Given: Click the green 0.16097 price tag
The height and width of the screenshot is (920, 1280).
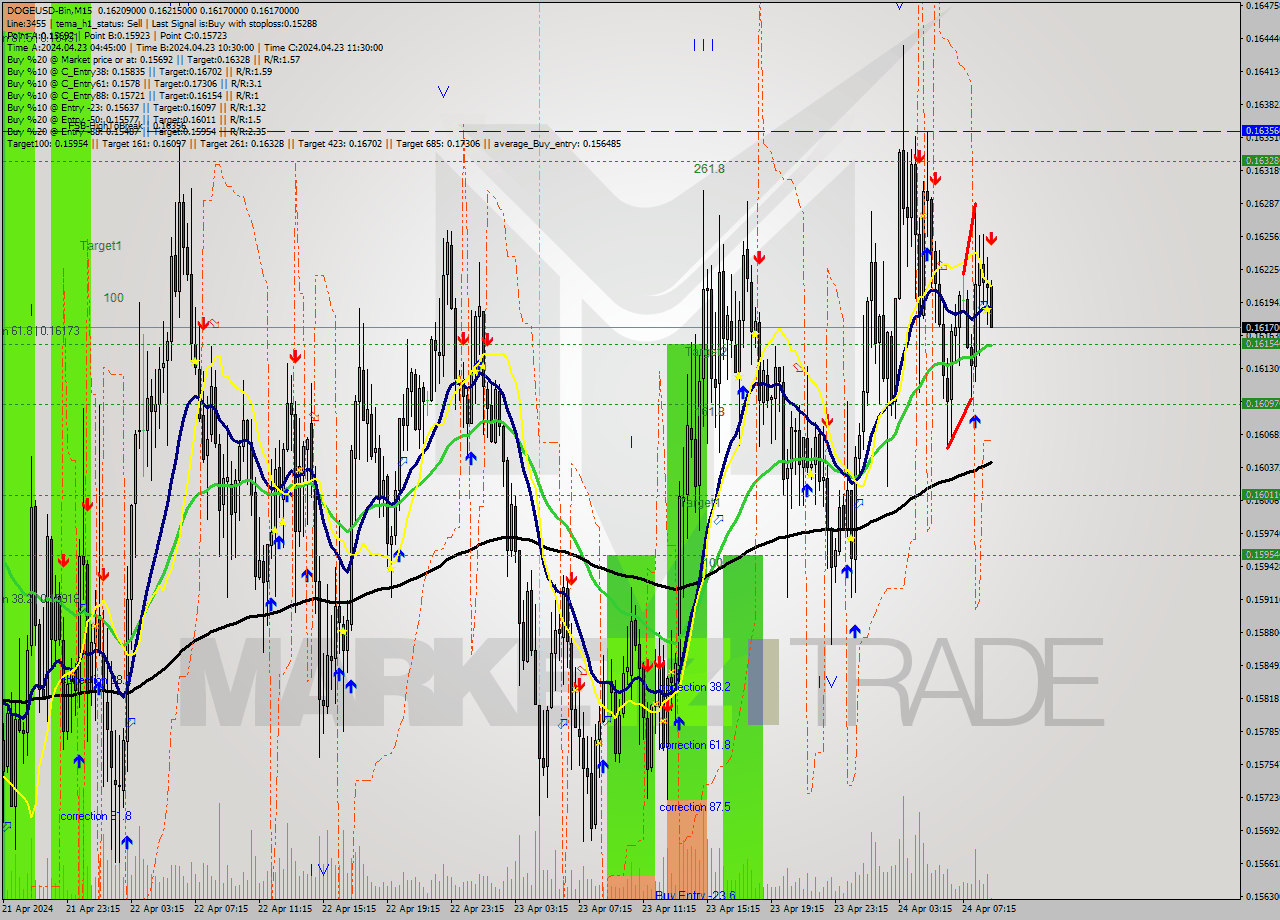Looking at the screenshot, I should [1260, 403].
